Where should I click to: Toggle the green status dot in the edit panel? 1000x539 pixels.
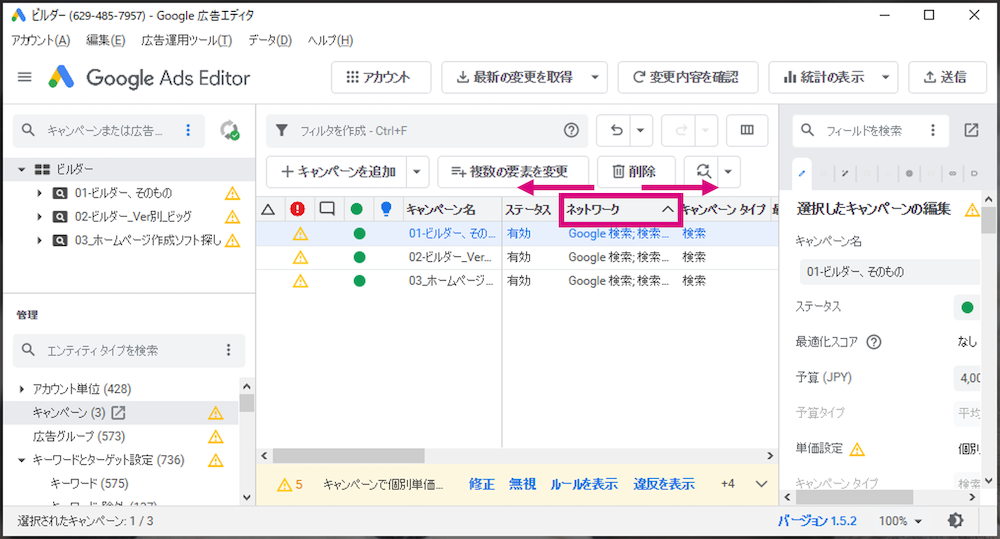pyautogui.click(x=967, y=307)
